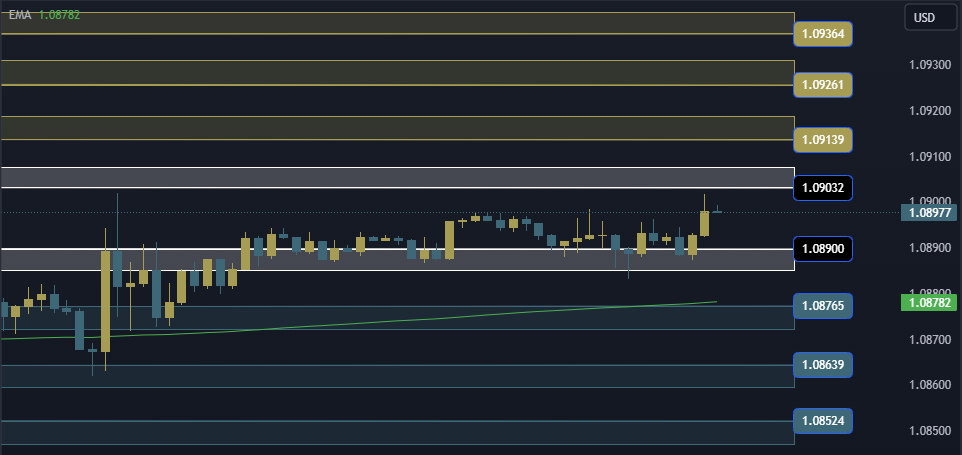
Task: Click the 1.09200 price axis label
Action: (929, 111)
